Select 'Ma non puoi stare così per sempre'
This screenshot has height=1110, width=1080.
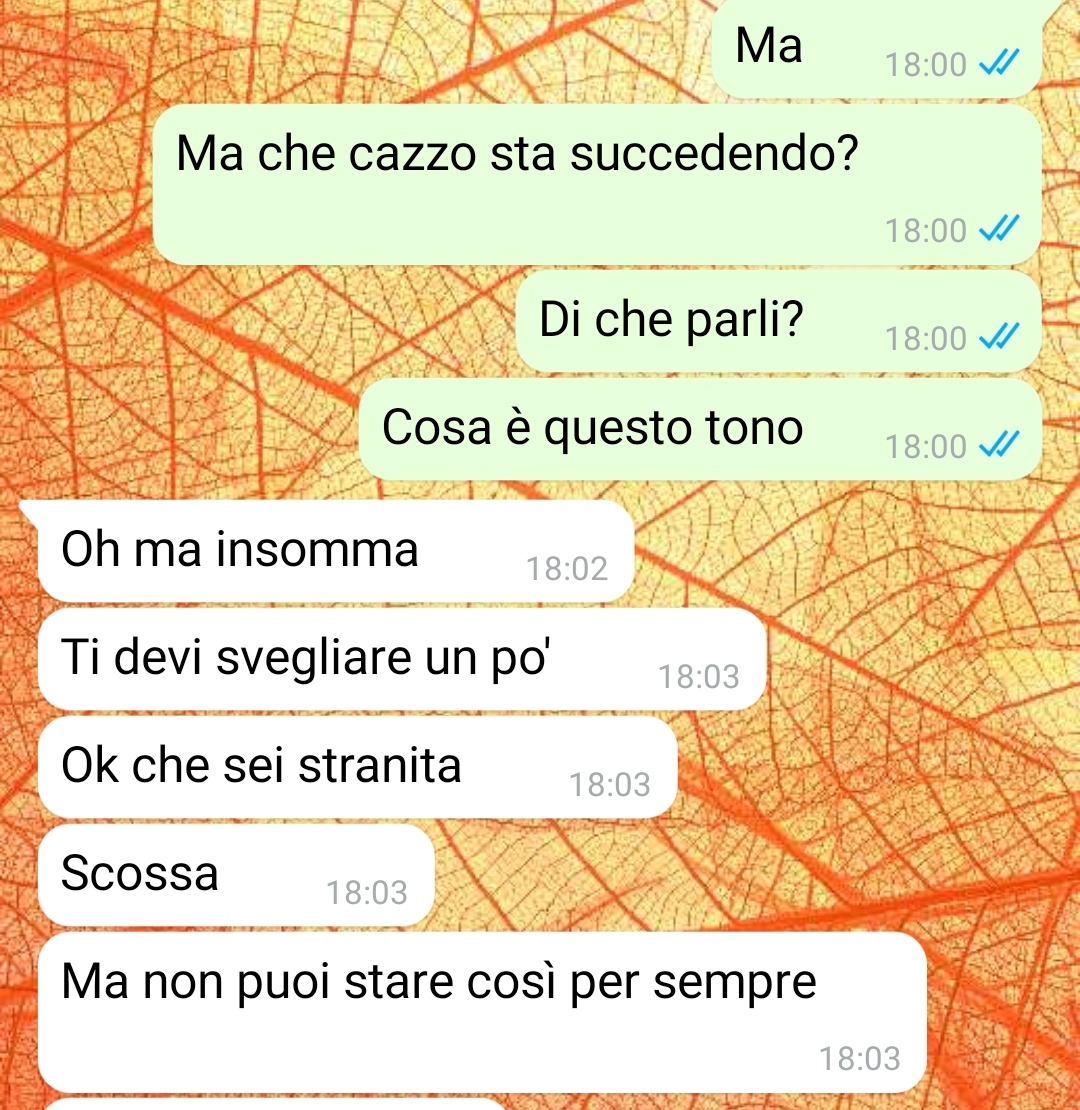[x=483, y=1012]
